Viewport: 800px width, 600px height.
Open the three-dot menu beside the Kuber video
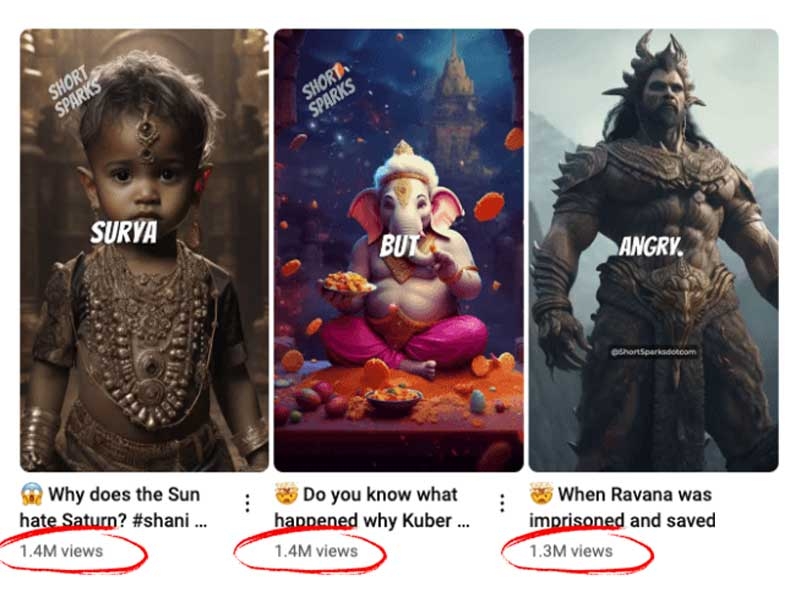(x=502, y=503)
